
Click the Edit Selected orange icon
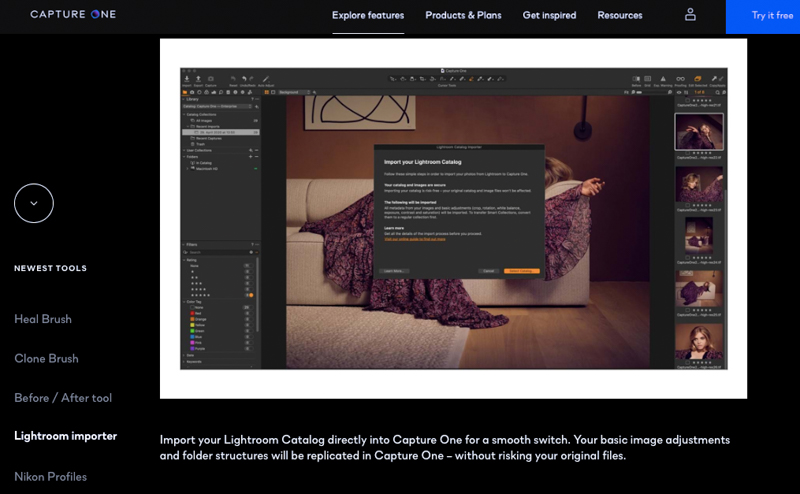tap(697, 79)
